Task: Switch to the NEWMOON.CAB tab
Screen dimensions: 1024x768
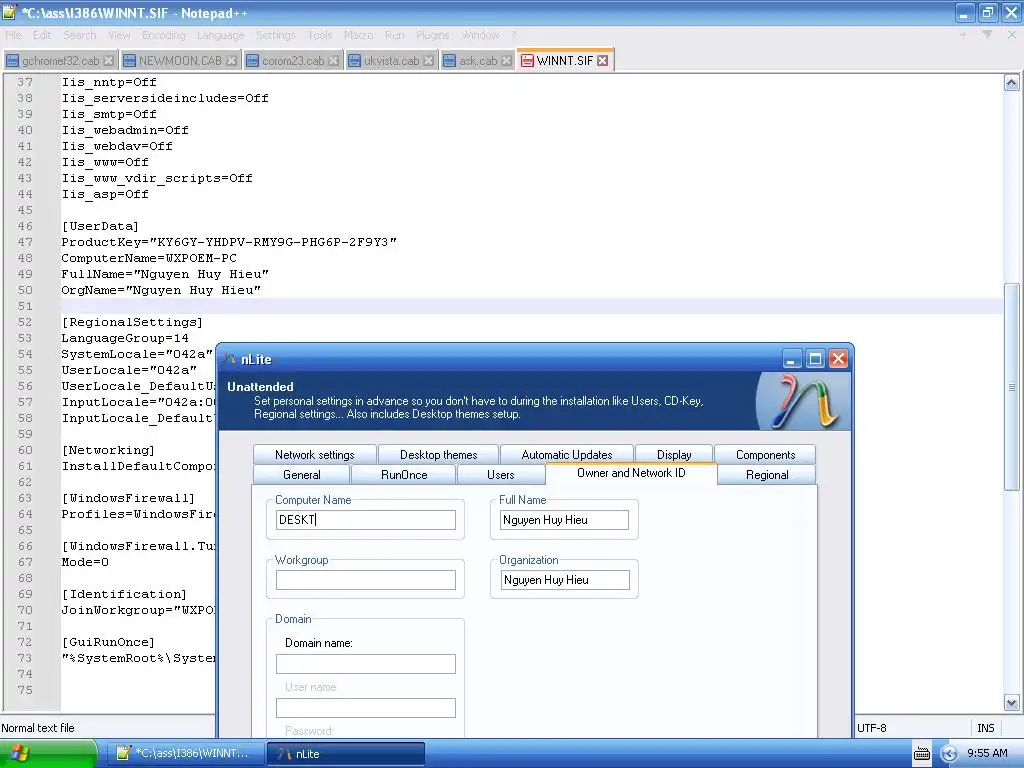Action: tap(180, 61)
